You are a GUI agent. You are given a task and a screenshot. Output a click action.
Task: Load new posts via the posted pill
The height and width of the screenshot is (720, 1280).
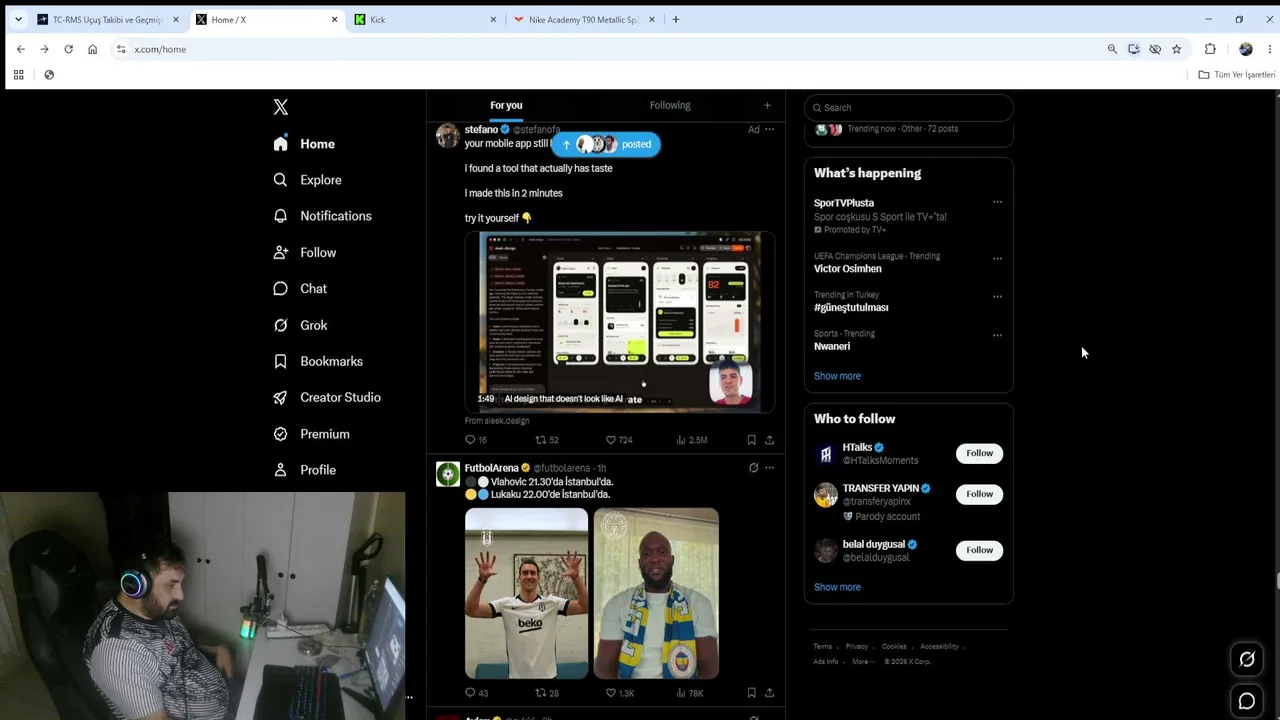pyautogui.click(x=606, y=144)
